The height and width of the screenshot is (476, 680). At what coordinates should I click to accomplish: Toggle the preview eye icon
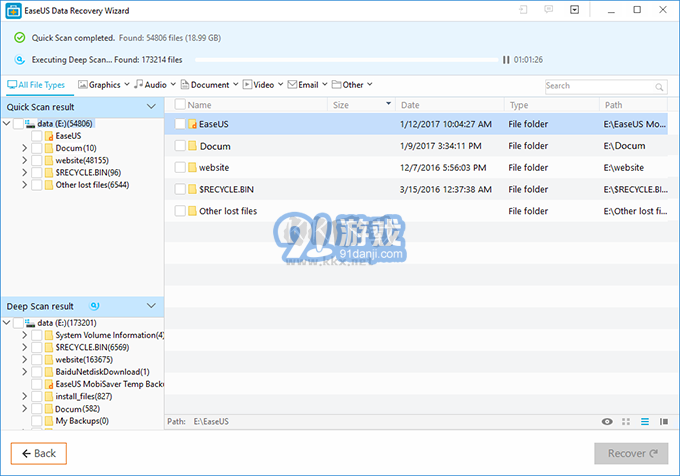coord(607,421)
